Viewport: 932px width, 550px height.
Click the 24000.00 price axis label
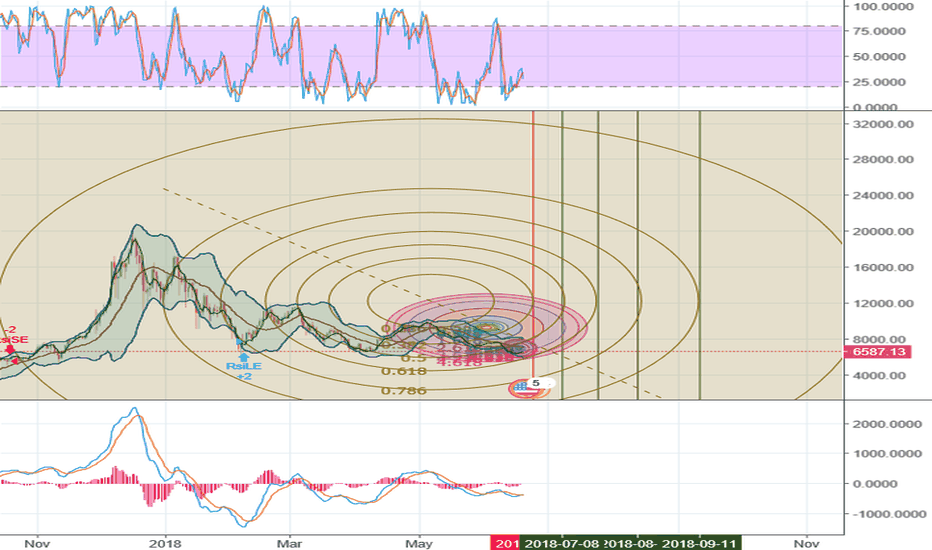click(883, 196)
